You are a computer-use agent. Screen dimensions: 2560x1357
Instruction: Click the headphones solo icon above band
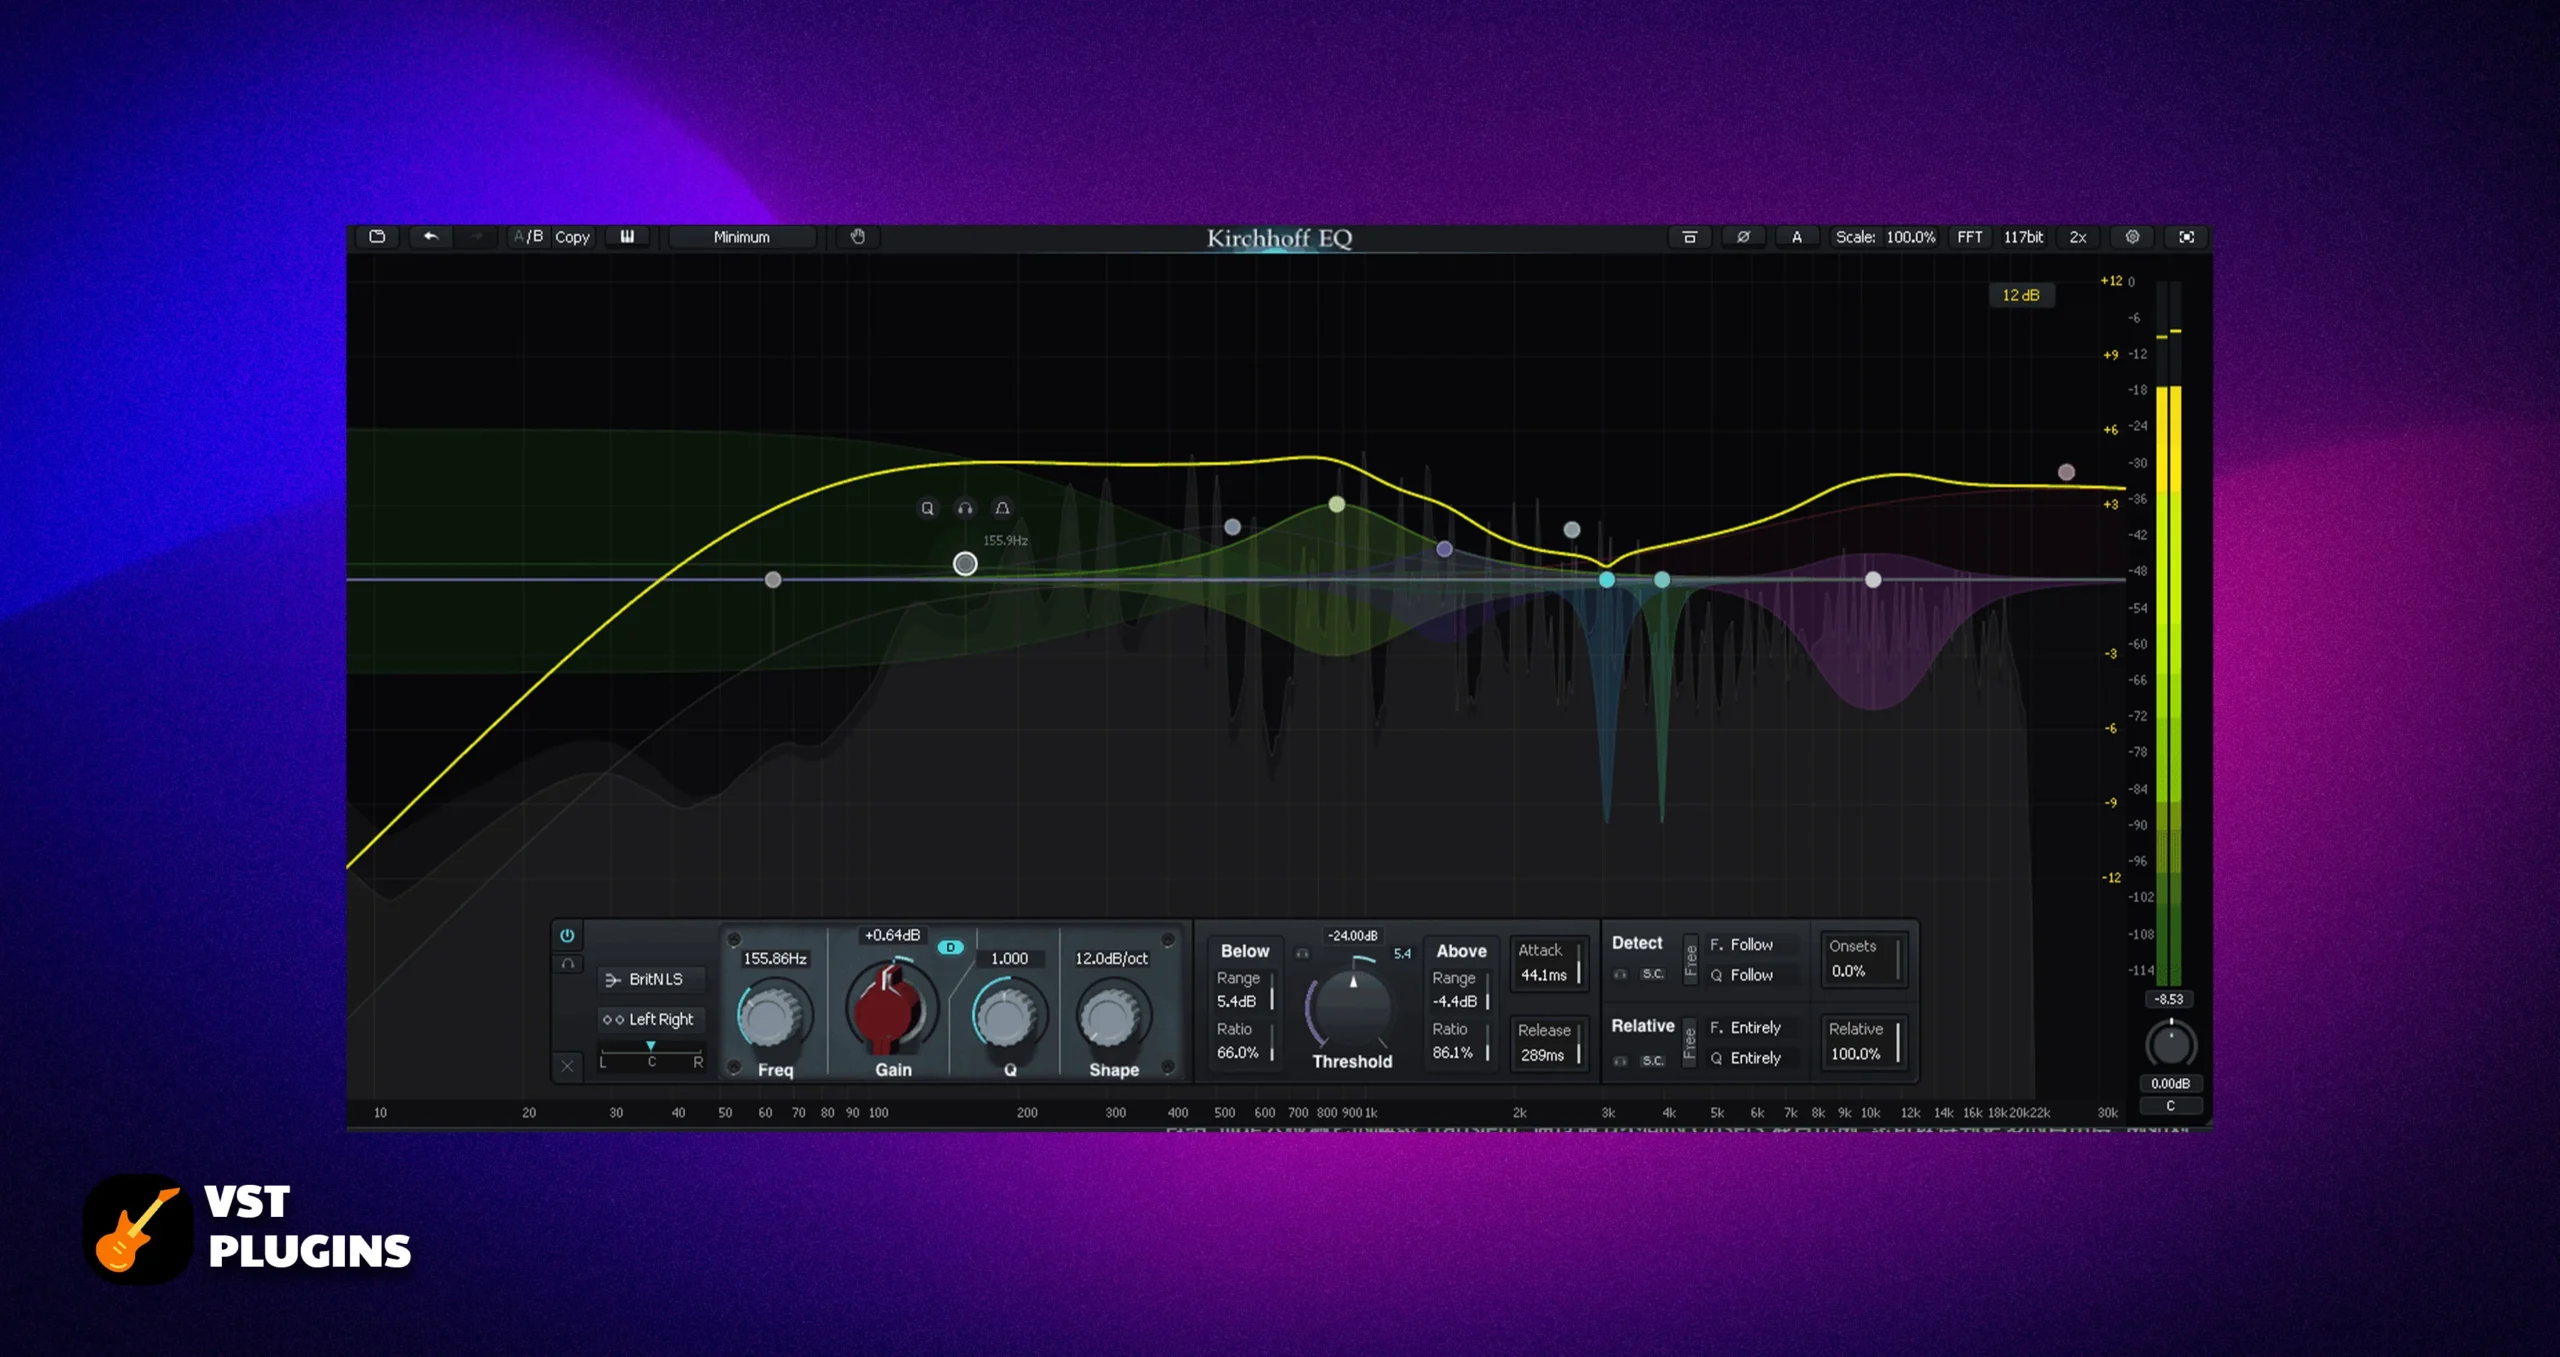coord(965,508)
